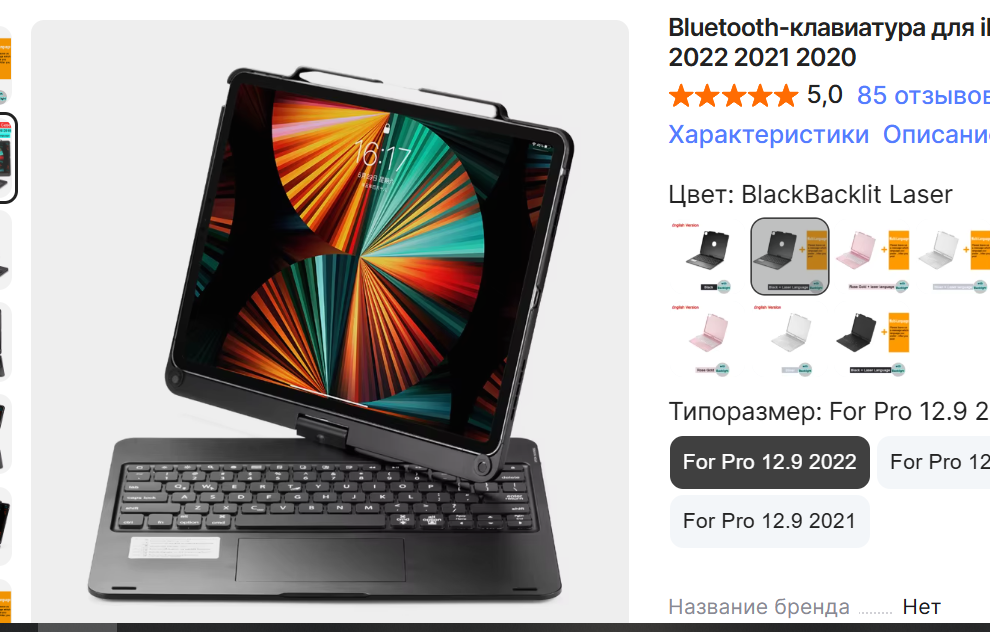990x632 pixels.
Task: Click the highlighted gallery thumbnail in the strip
Action: pos(6,158)
